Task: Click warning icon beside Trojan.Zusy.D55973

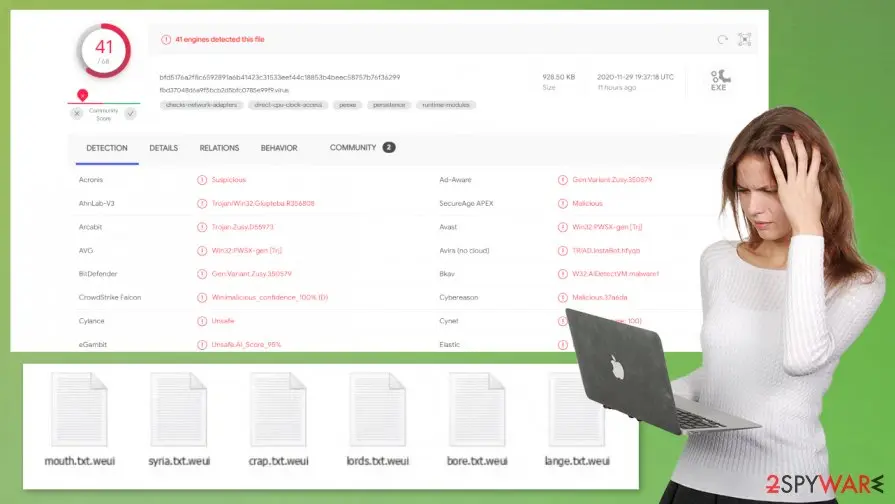Action: click(x=202, y=227)
